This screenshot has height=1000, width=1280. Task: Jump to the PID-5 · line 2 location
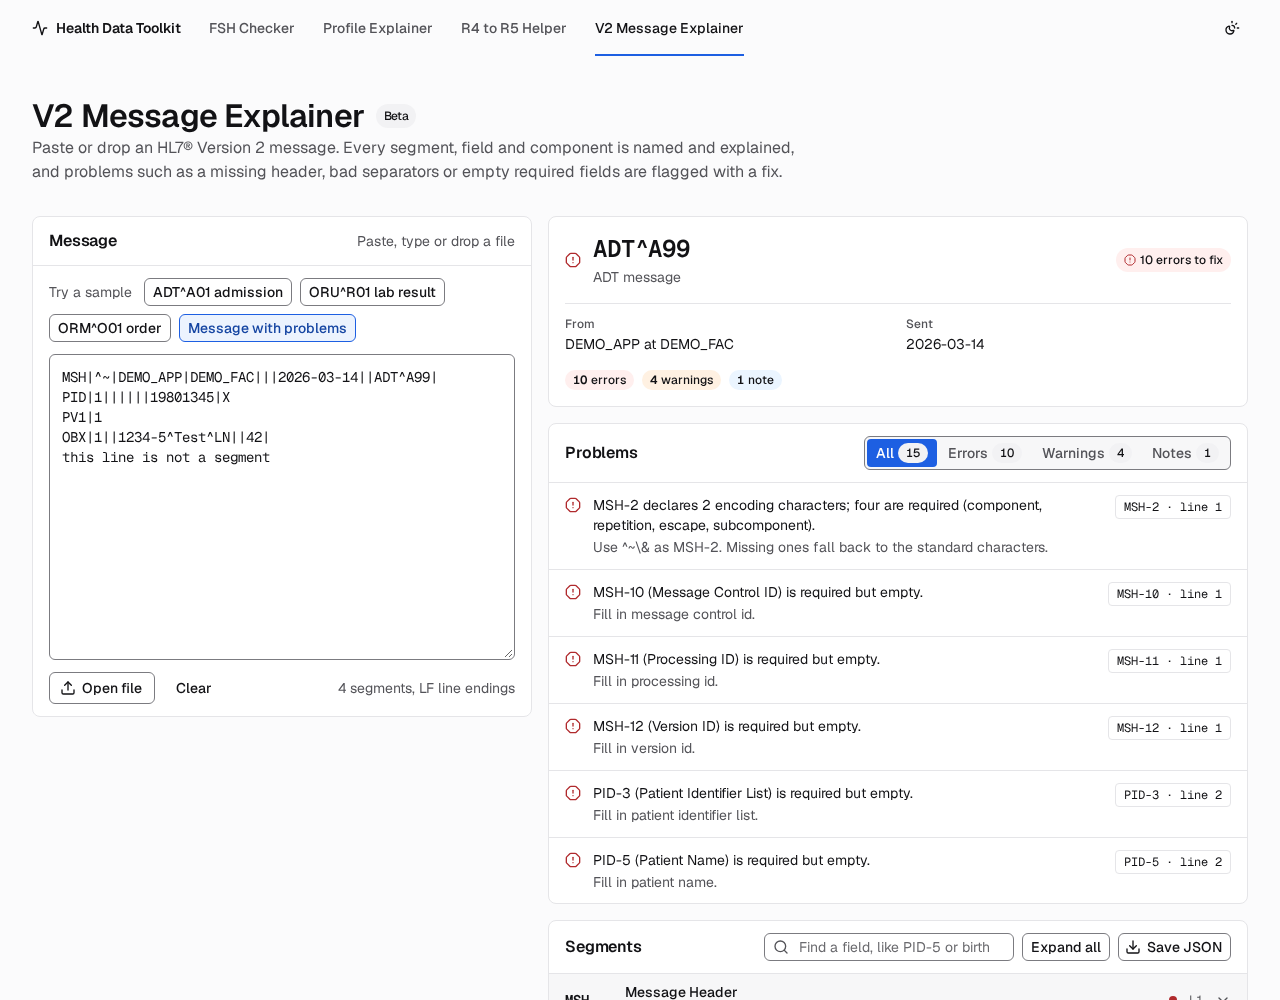click(1173, 862)
